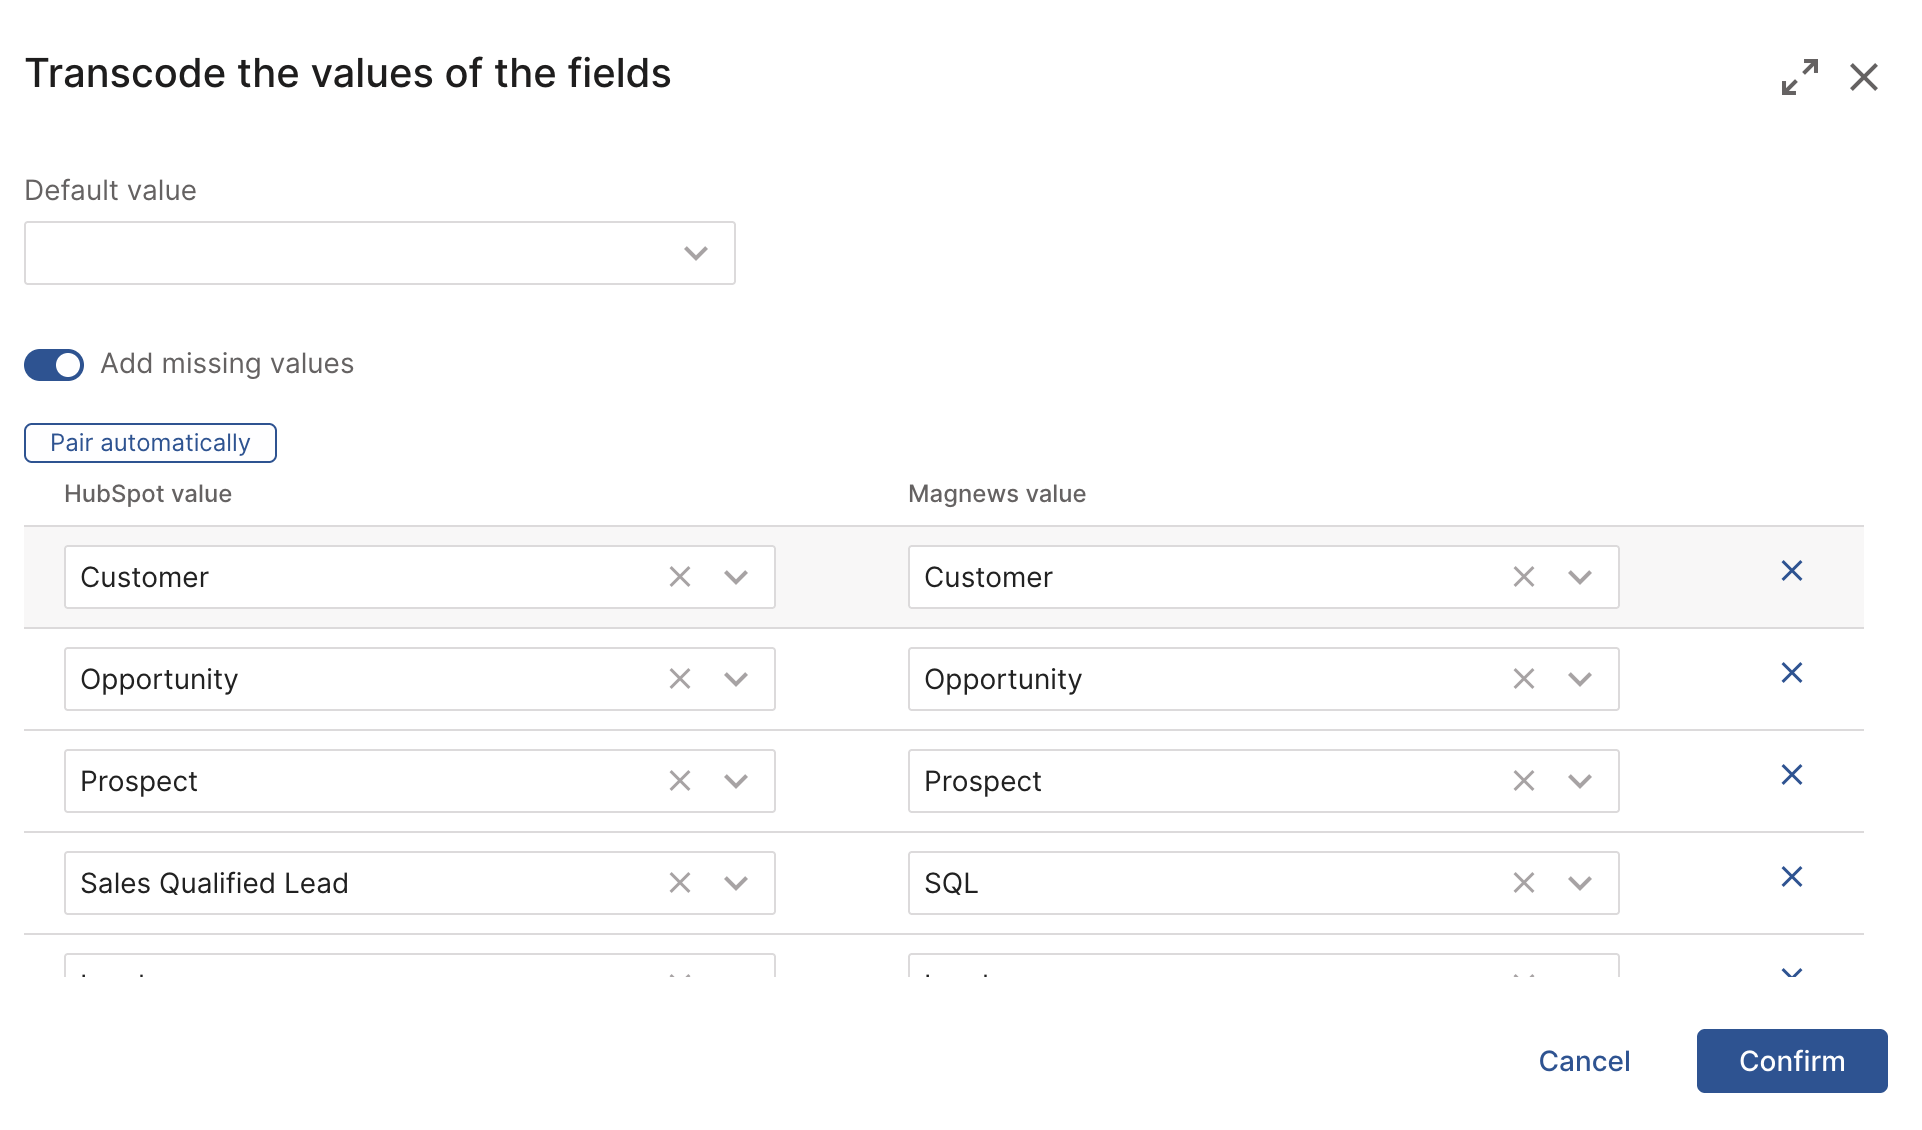
Task: Clear Magnews Prospect selection
Action: click(1523, 781)
